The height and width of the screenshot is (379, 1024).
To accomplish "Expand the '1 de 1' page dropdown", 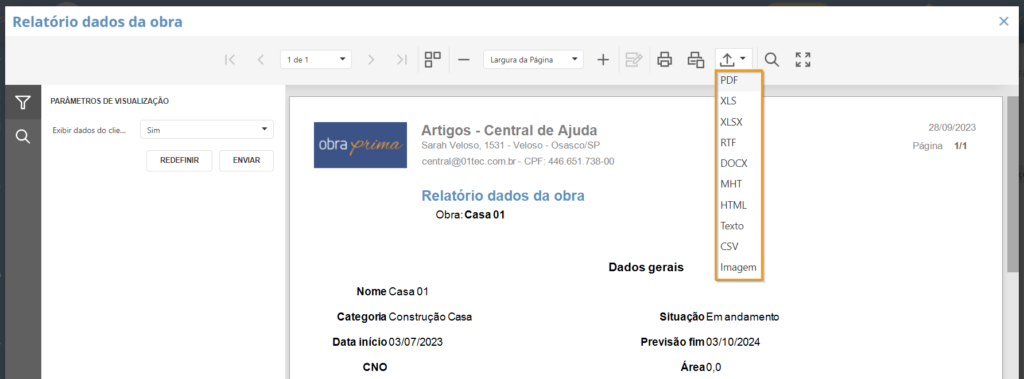I will tap(316, 59).
